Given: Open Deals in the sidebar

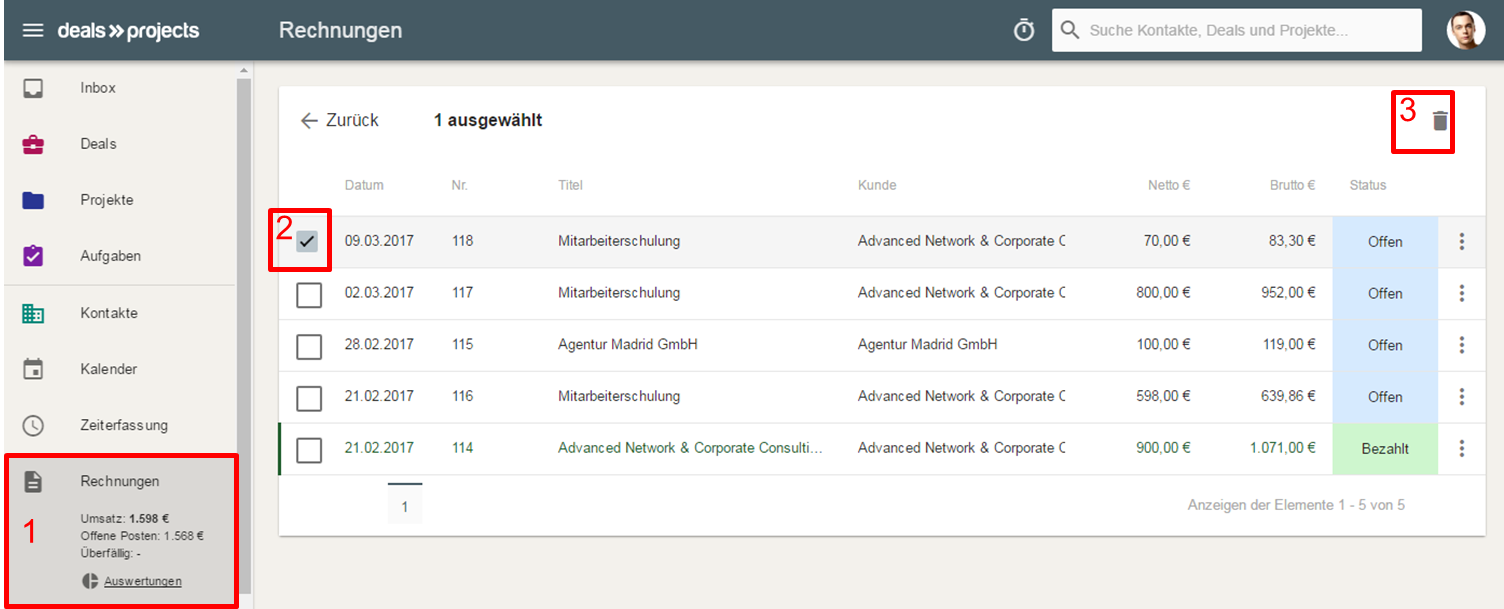Looking at the screenshot, I should coord(119,144).
